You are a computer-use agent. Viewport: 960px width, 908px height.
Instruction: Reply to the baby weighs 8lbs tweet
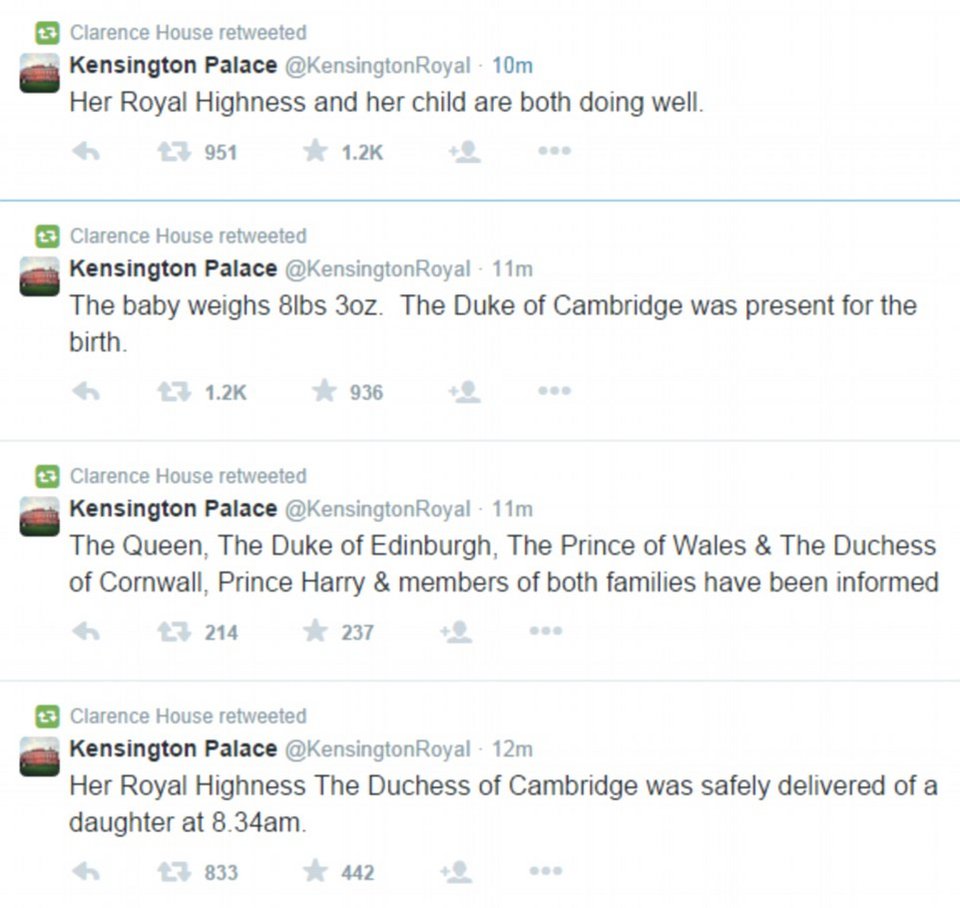(86, 391)
